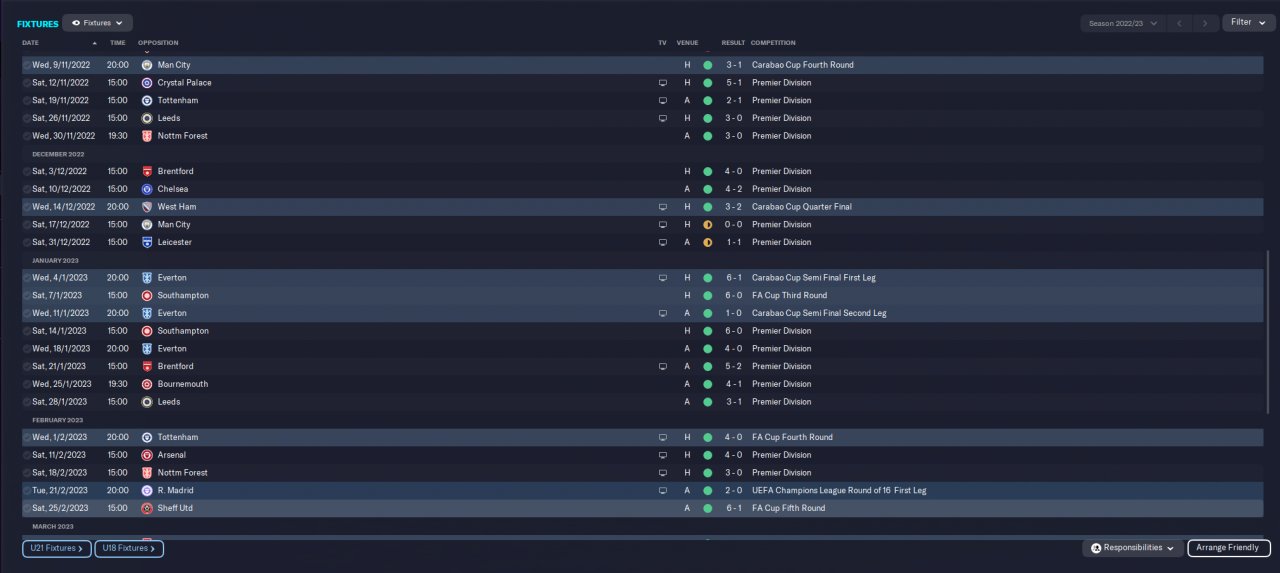1280x573 pixels.
Task: Click the Leicester club badge
Action: click(147, 242)
